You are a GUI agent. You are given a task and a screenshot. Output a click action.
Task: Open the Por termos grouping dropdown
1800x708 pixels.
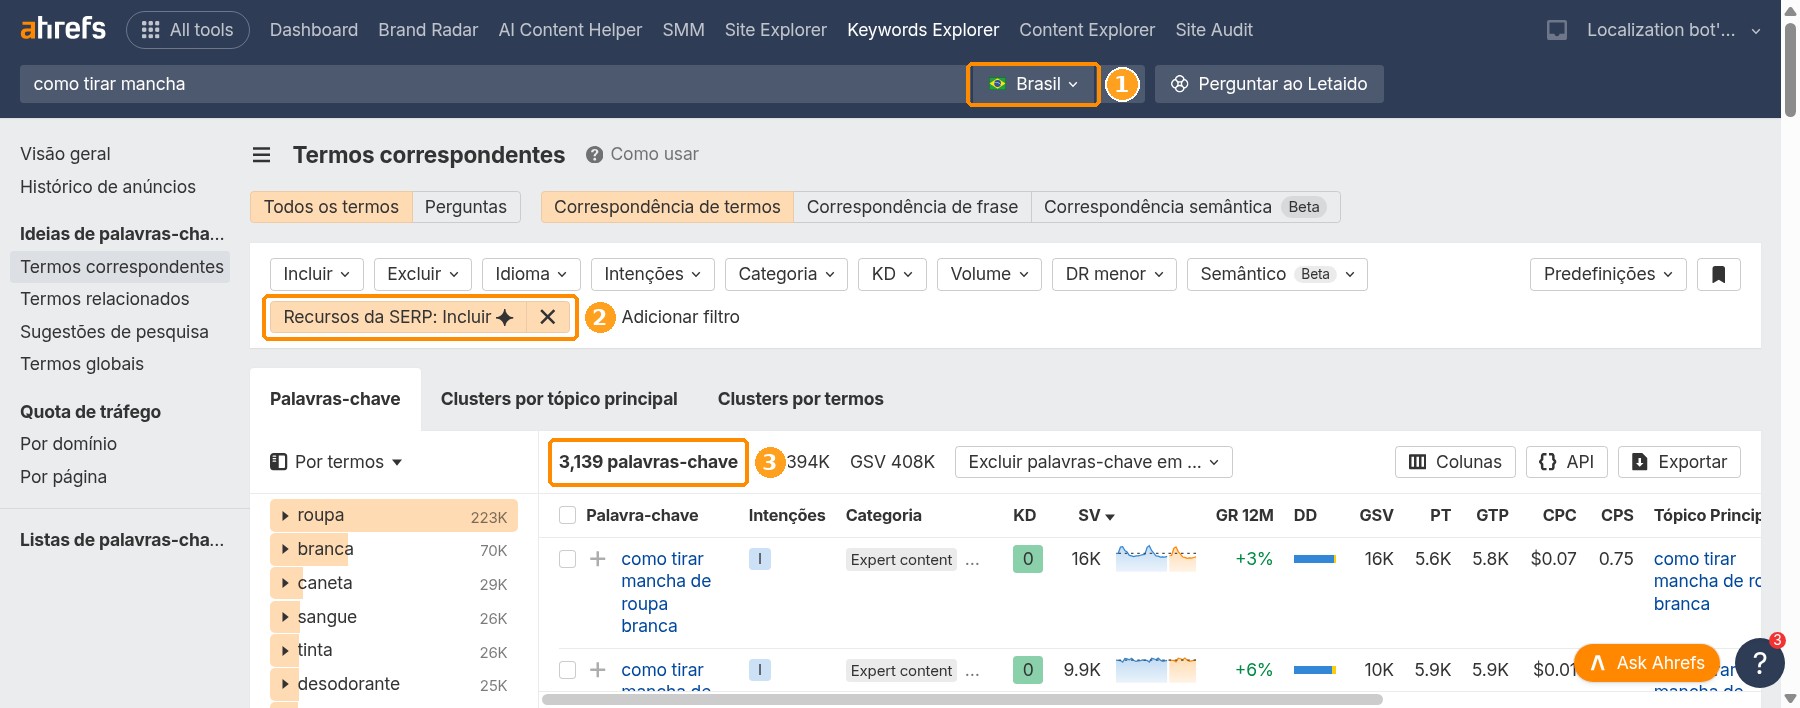(x=336, y=462)
